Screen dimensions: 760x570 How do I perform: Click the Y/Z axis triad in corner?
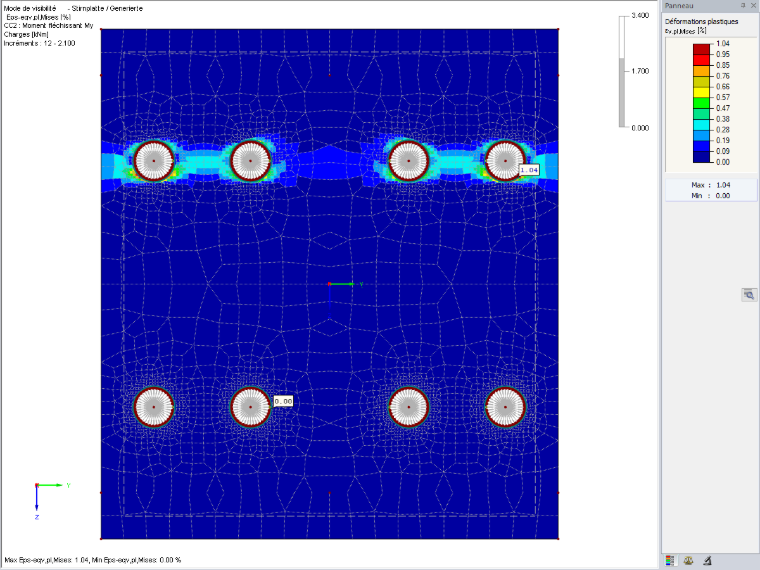(52, 501)
